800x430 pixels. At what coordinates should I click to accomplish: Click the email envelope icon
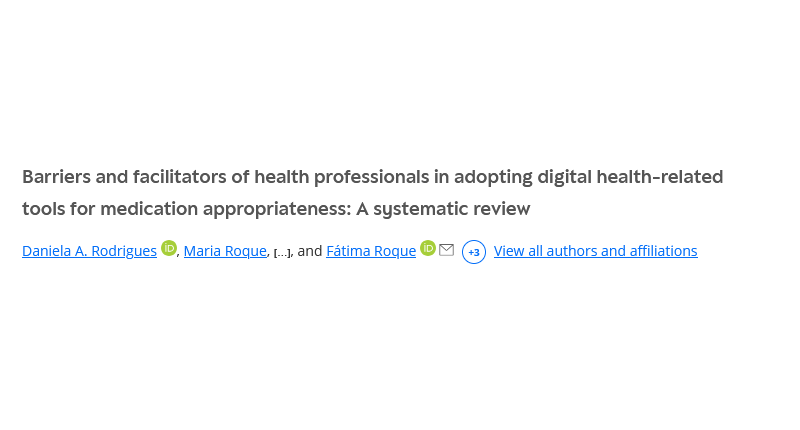click(446, 250)
